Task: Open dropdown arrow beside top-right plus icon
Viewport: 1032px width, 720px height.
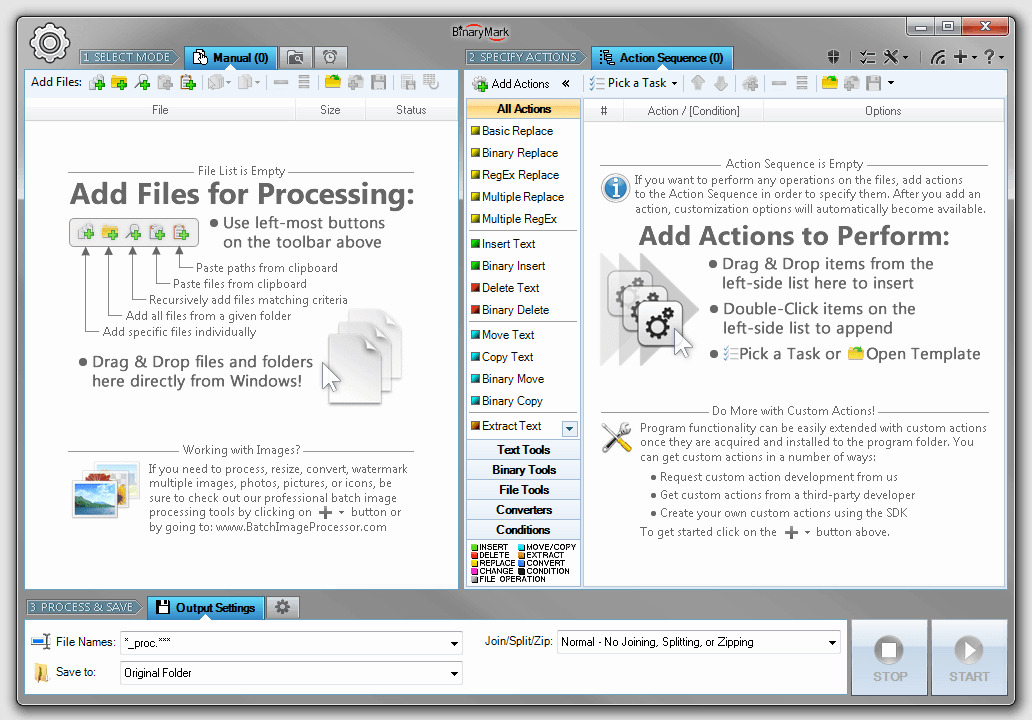Action: pyautogui.click(x=974, y=58)
